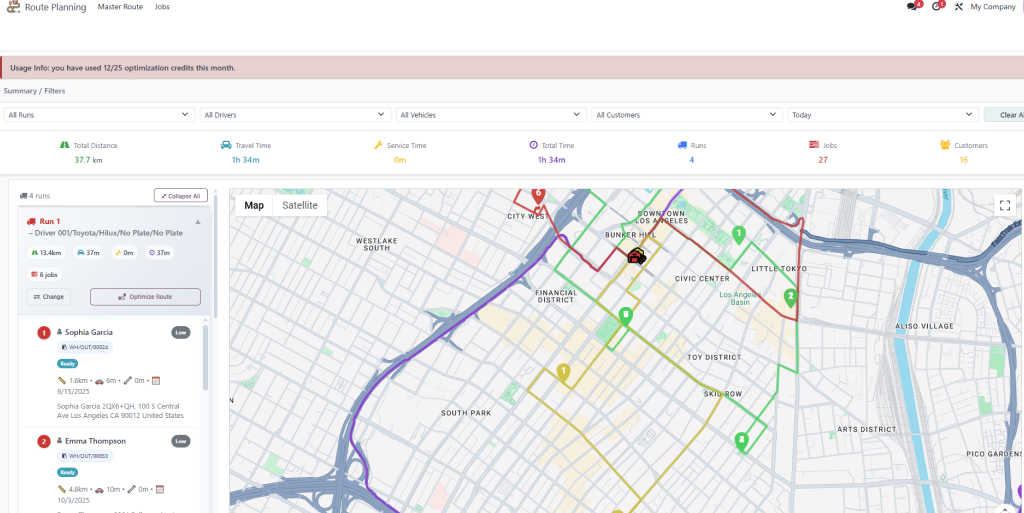Open the All Runs dropdown
1024x513 pixels.
[98, 115]
